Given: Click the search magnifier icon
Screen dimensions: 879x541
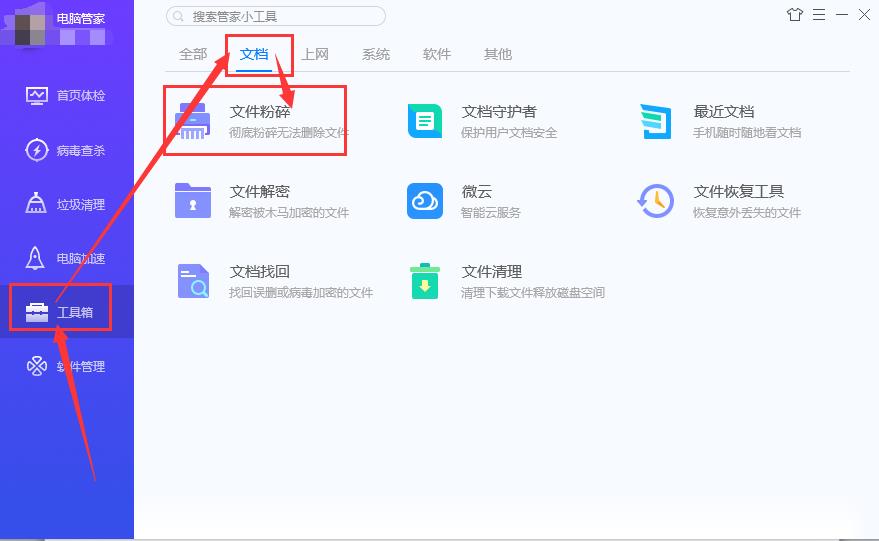Looking at the screenshot, I should pyautogui.click(x=178, y=16).
